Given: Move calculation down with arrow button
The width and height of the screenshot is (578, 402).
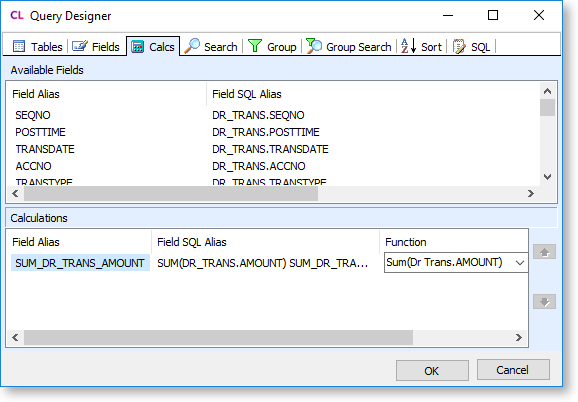Looking at the screenshot, I should (x=544, y=302).
